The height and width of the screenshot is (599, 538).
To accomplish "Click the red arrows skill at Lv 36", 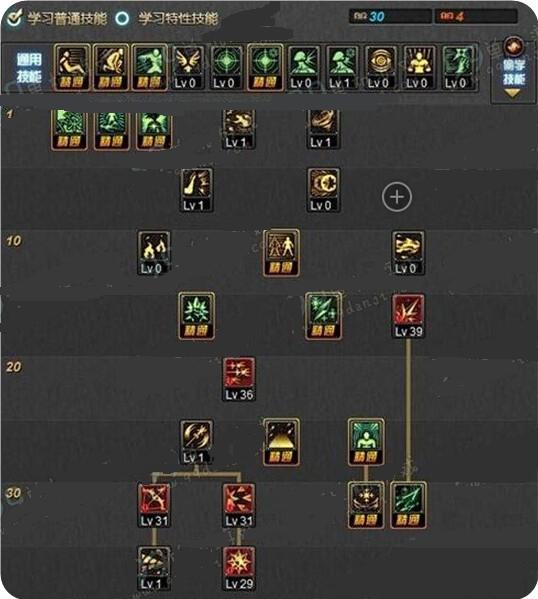I will [239, 379].
